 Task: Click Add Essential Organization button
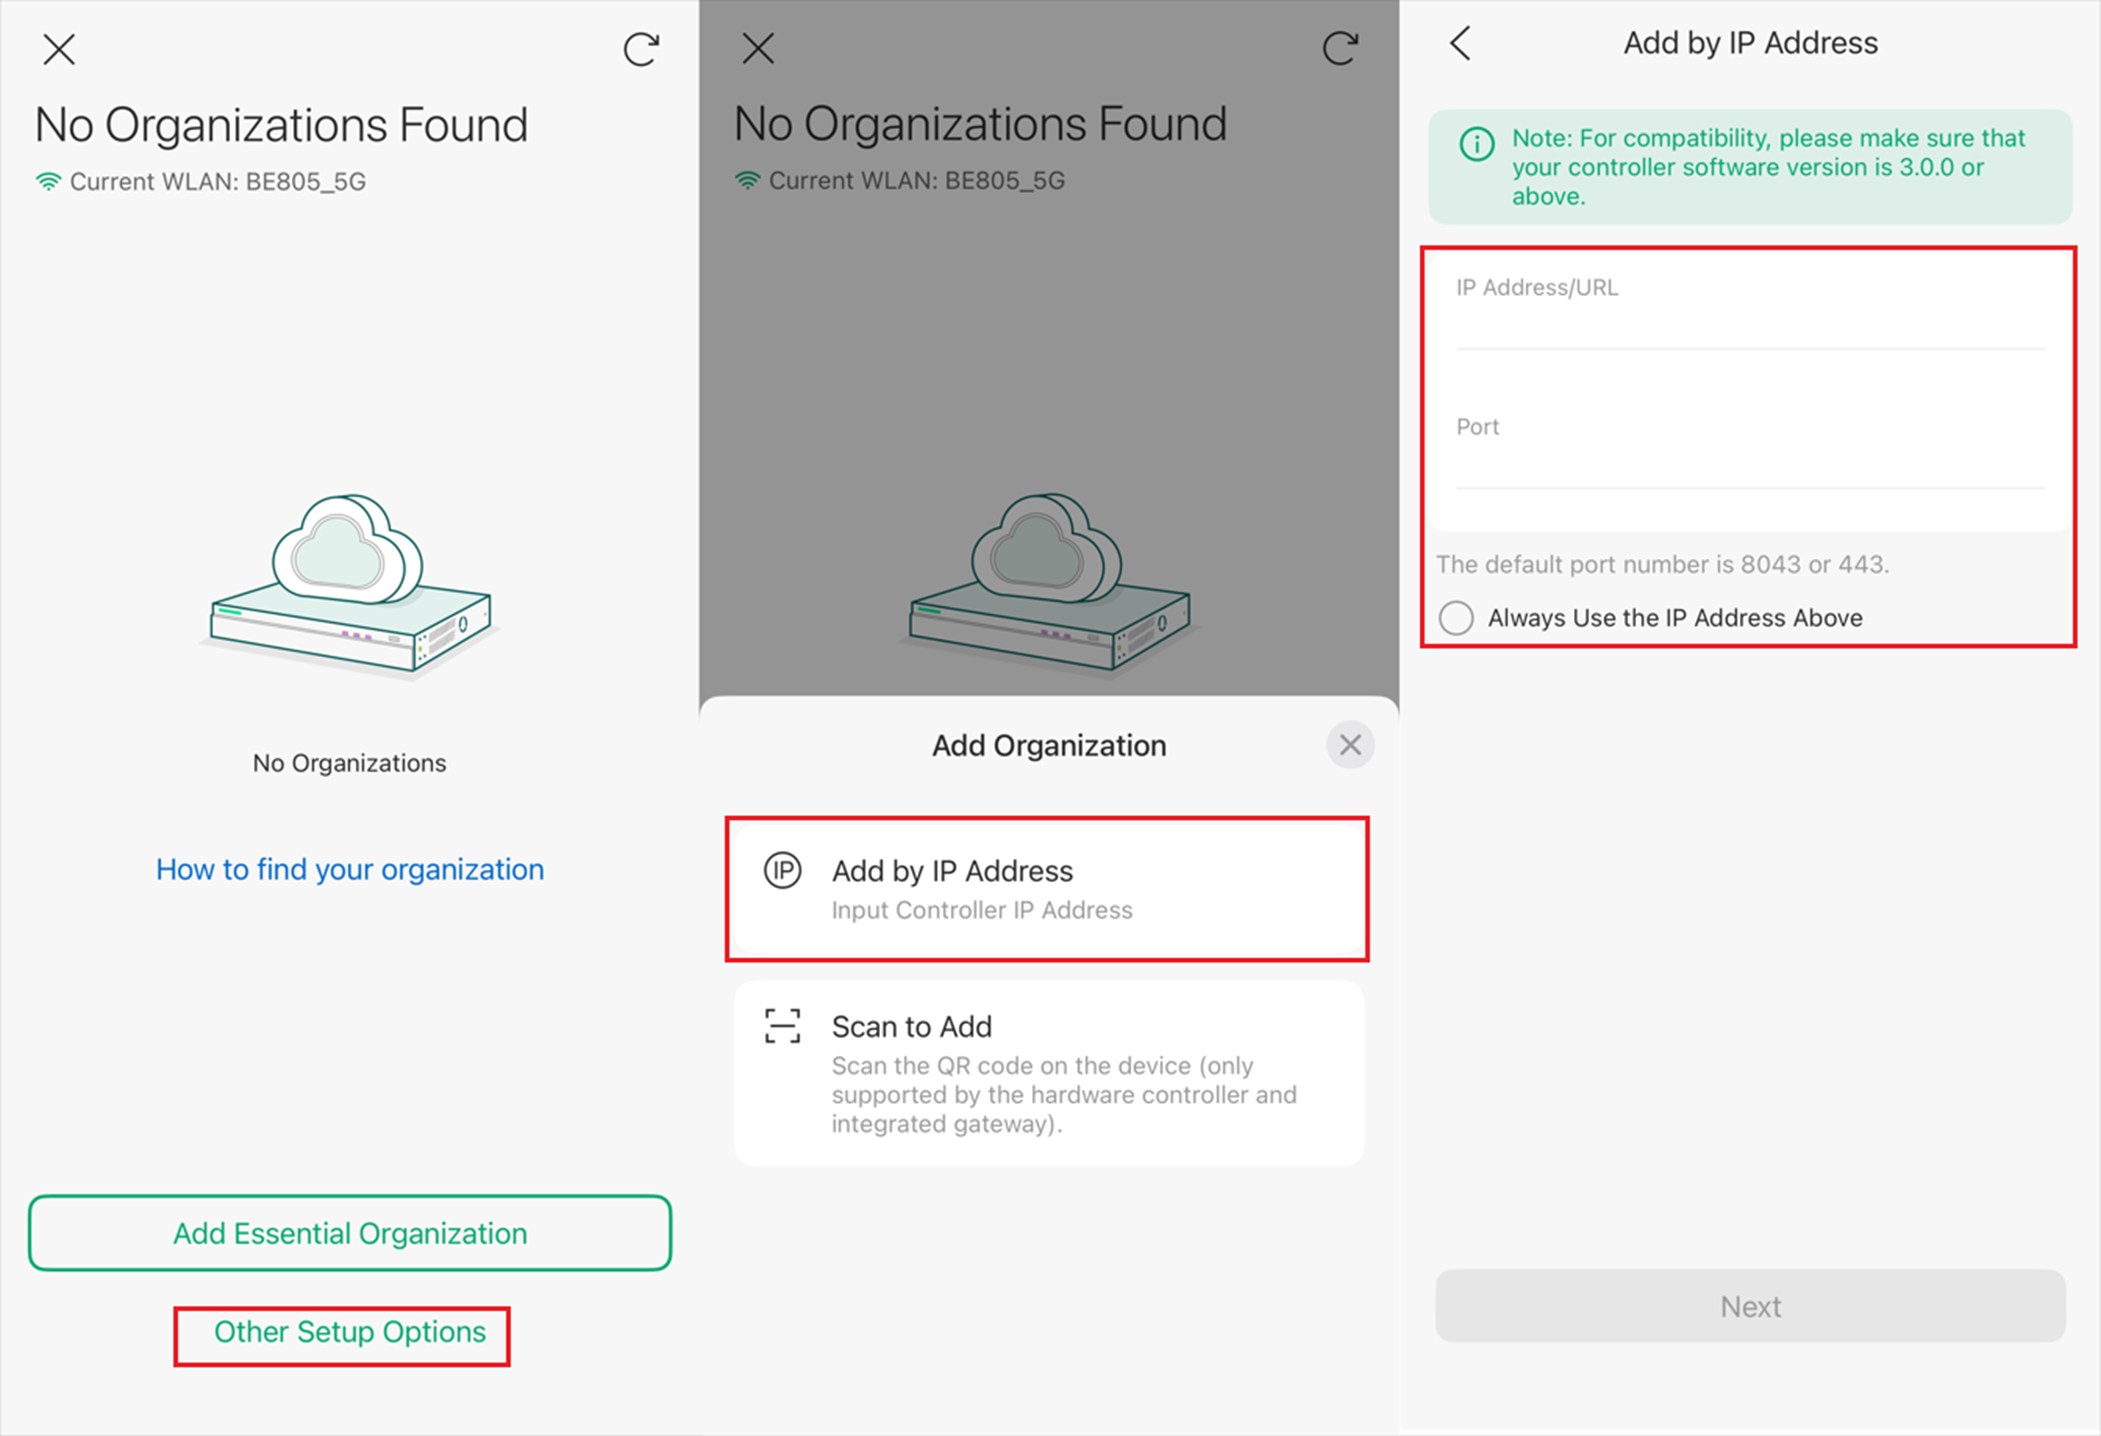350,1233
